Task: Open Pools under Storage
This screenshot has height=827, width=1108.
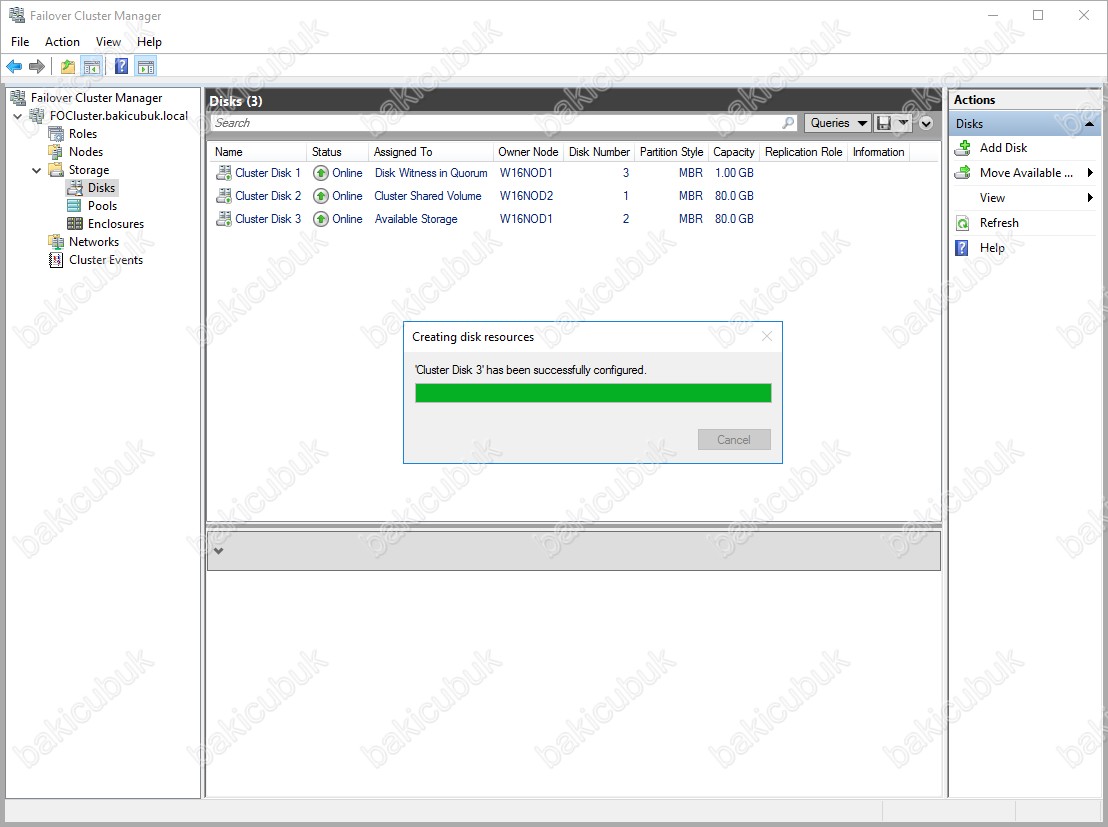Action: point(102,206)
